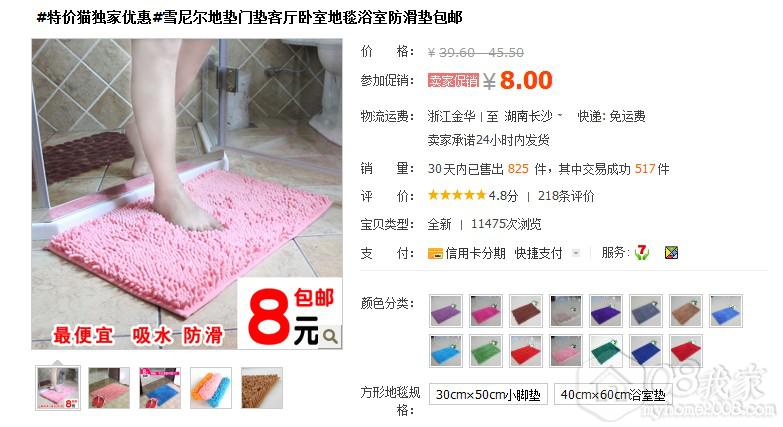783x427 pixels.
Task: Choose the pink mat color in second row
Action: pos(566,351)
